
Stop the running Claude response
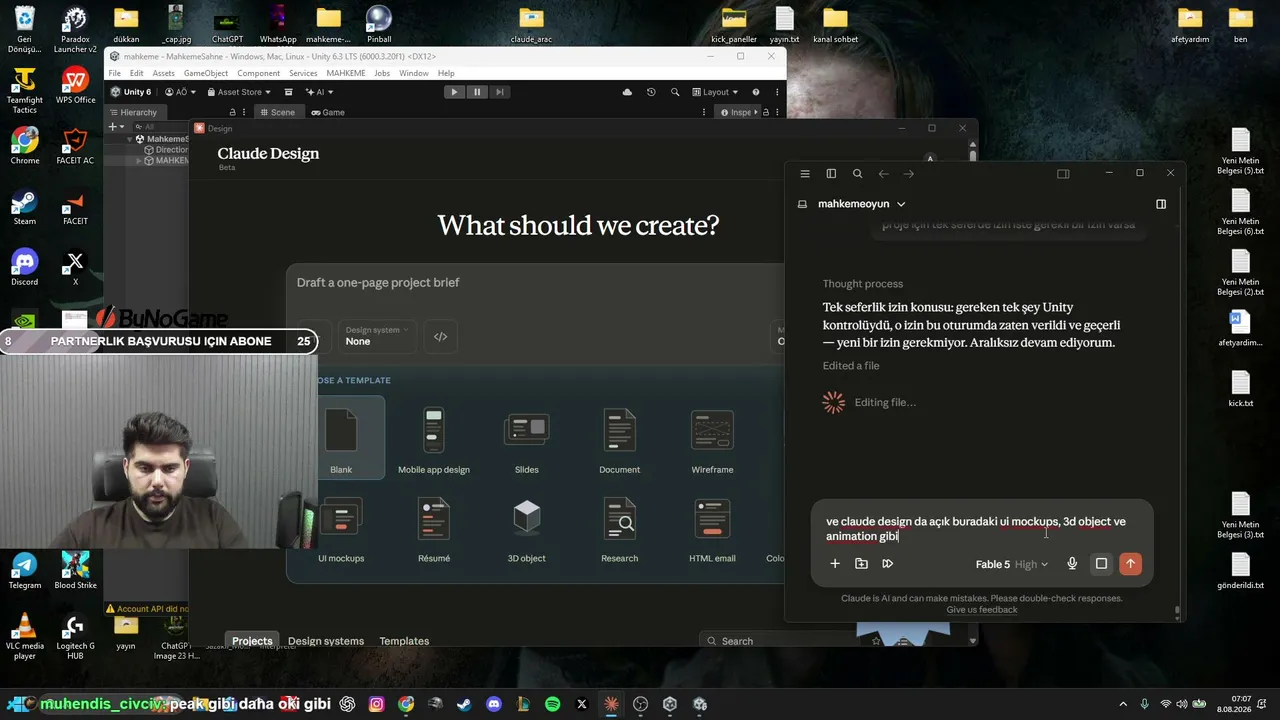pos(1101,564)
